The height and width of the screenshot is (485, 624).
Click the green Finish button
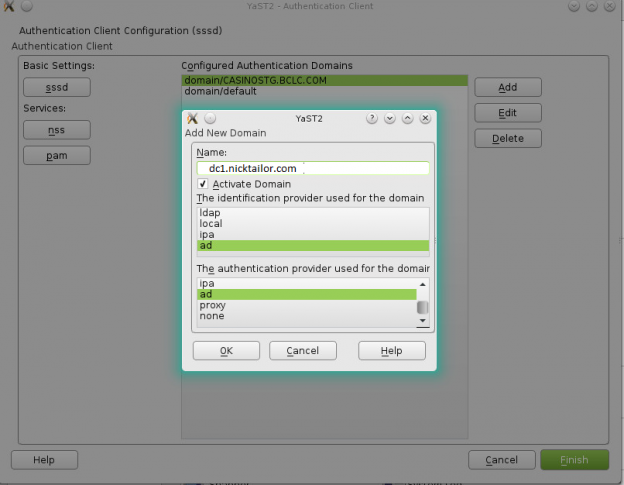574,460
